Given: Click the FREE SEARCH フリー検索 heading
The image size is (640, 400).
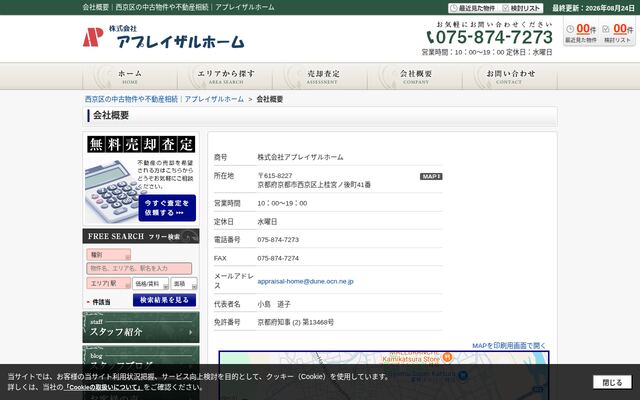Looking at the screenshot, I should [141, 236].
